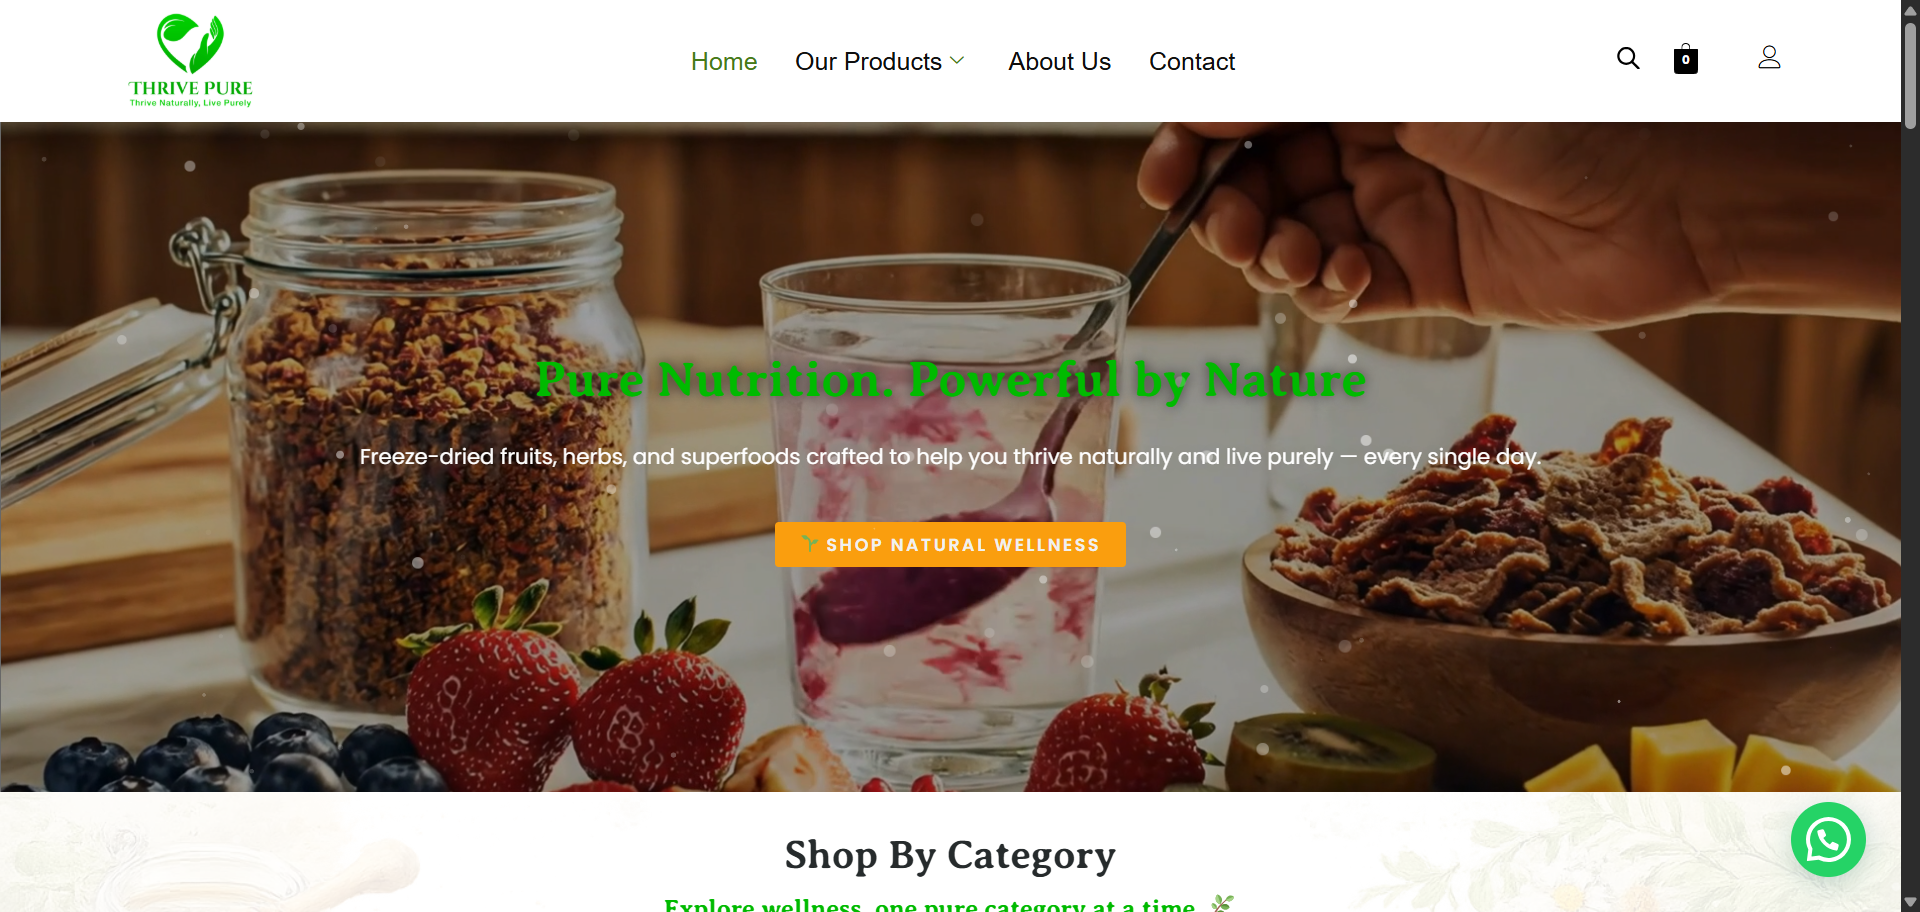
Task: Click the Shop By Category heading
Action: coord(950,855)
